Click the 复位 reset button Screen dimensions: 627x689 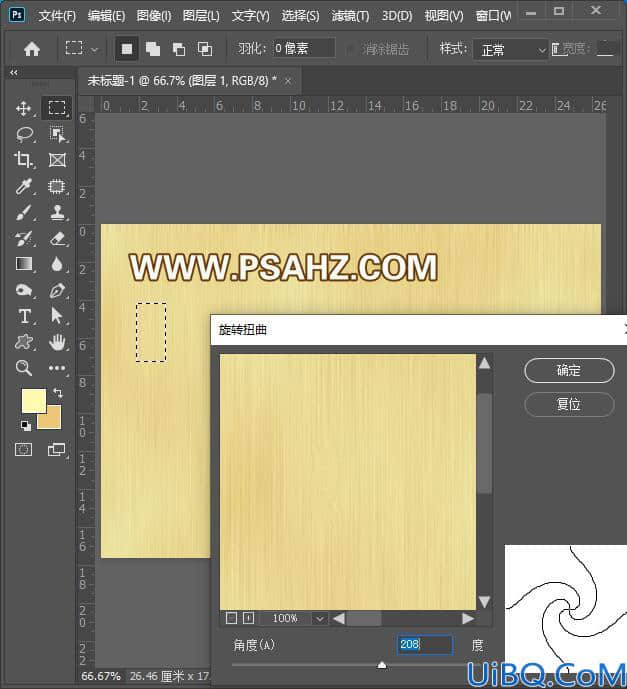569,404
